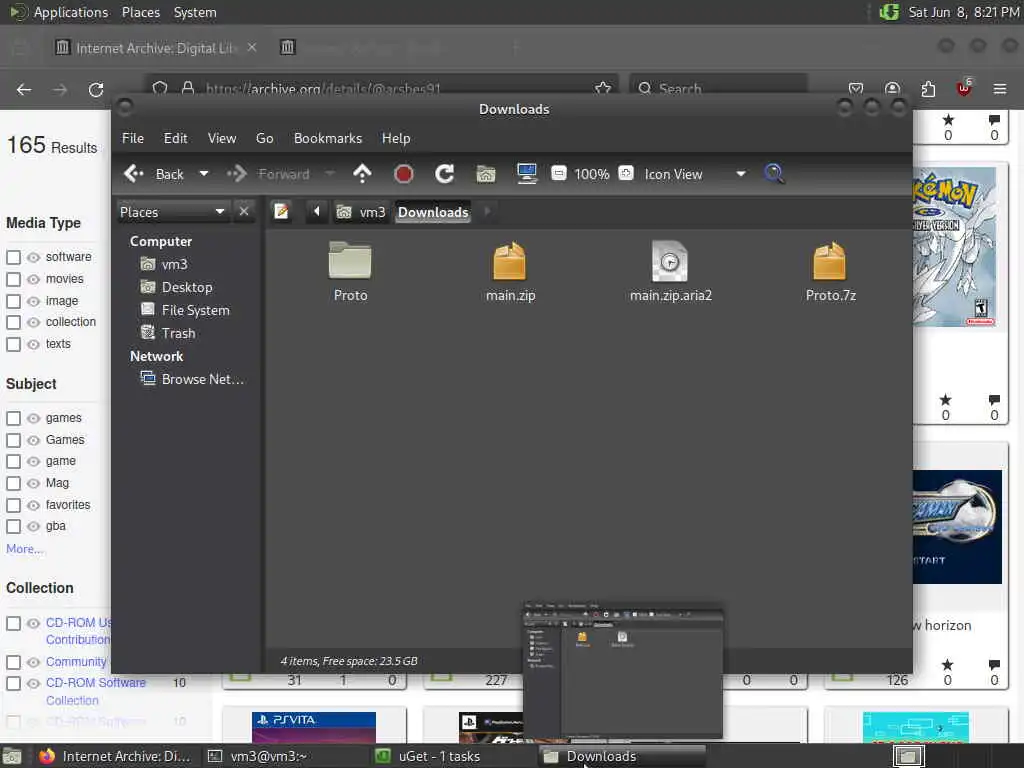Open Computer location from toolbar
This screenshot has height=768, width=1024.
[526, 174]
